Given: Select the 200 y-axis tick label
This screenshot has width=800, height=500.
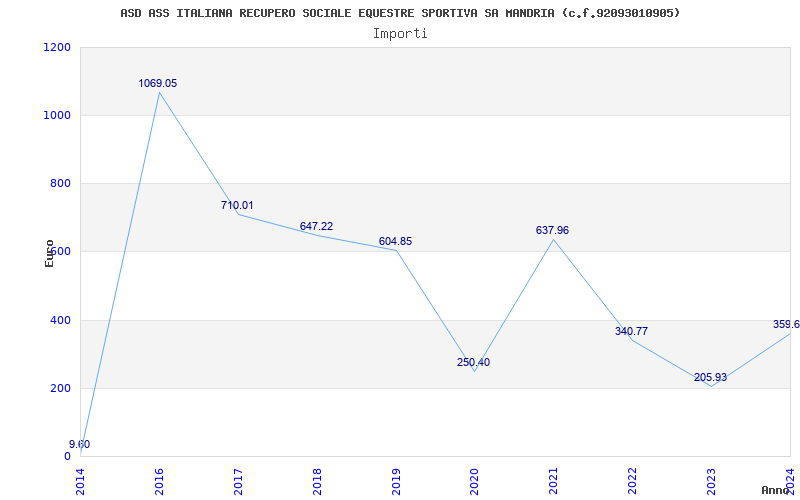Looking at the screenshot, I should (60, 388).
